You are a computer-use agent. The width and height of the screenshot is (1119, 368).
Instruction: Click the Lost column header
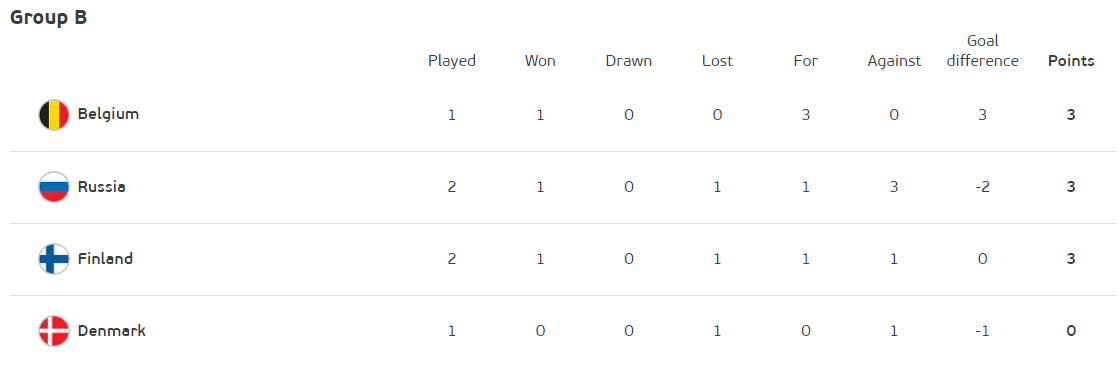point(717,61)
